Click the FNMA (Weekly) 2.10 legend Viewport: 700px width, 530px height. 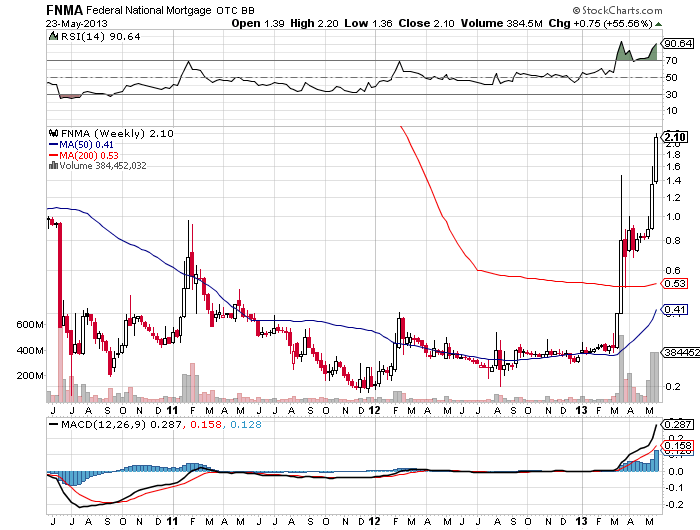click(117, 133)
